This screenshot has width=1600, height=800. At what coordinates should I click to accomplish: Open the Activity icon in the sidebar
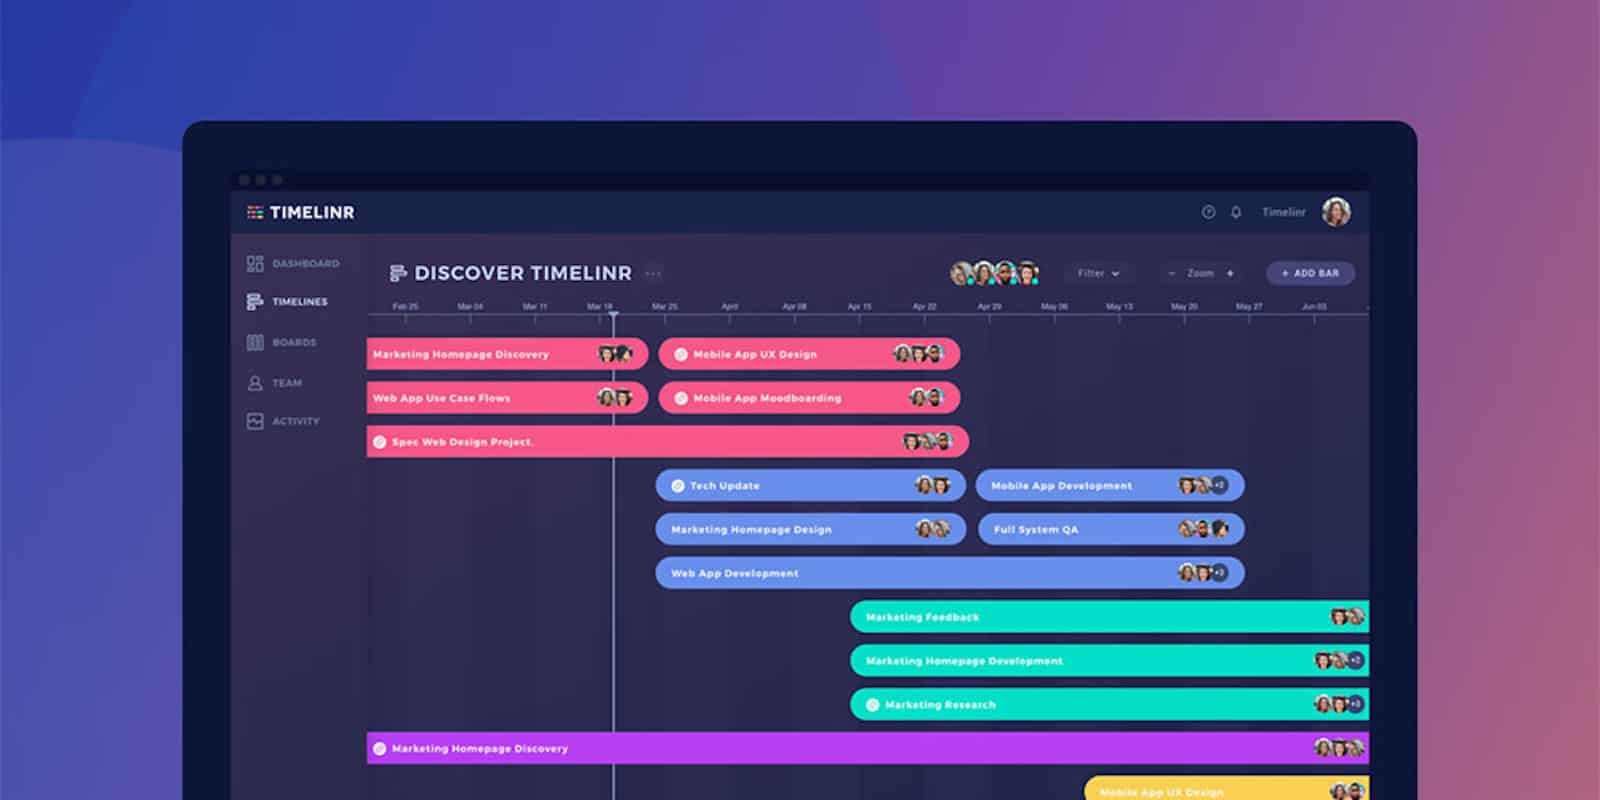tap(255, 422)
